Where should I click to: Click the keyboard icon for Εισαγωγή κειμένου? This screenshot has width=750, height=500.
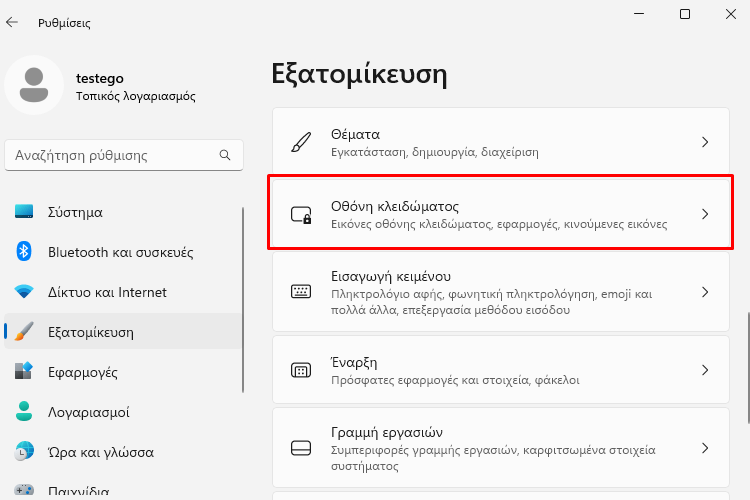[301, 291]
